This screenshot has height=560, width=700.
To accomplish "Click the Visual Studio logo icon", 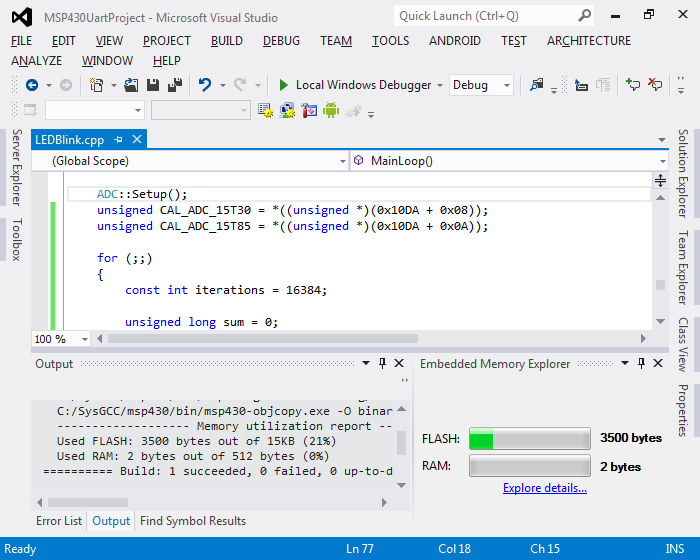I will click(22, 17).
